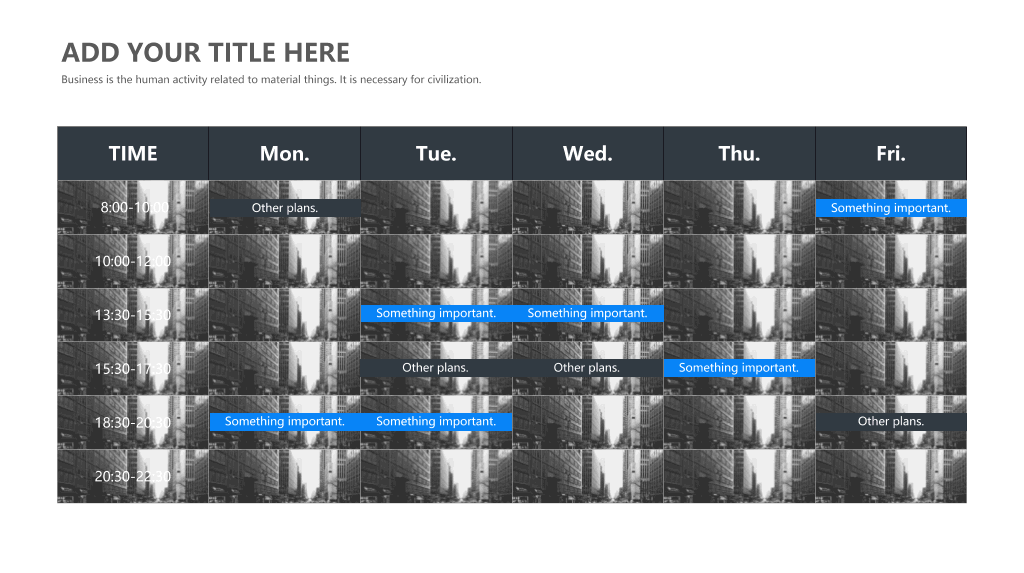Select Wednesday's 'Other plans.' at 15:30
Image resolution: width=1024 pixels, height=573 pixels.
(588, 368)
